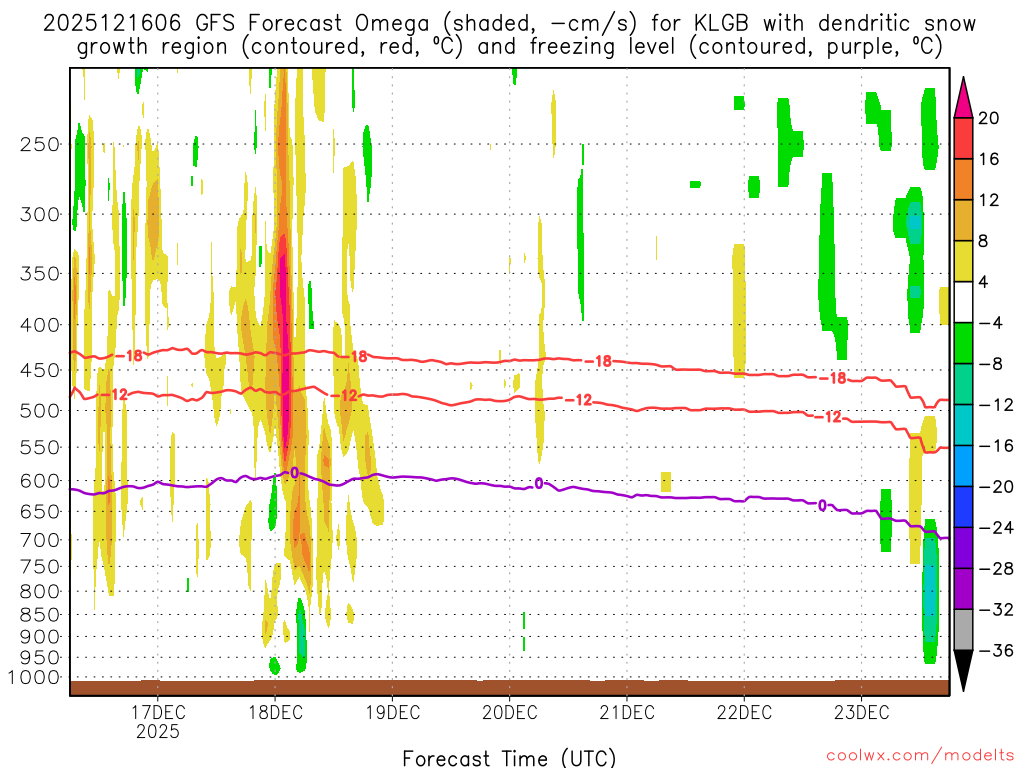Viewport: 1024px width, 768px height.
Task: Click the 350 pressure level label
Action: coord(40,274)
